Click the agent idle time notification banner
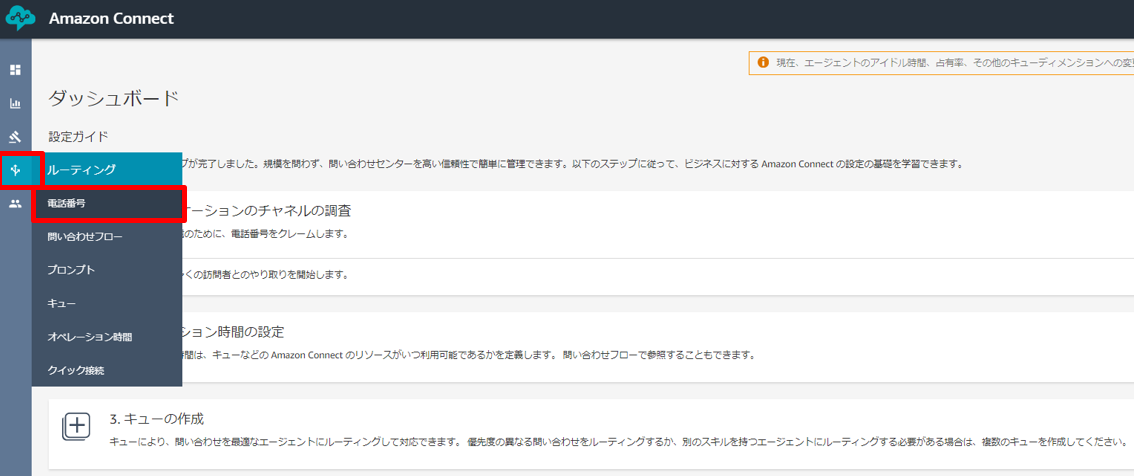The image size is (1134, 476). [941, 63]
